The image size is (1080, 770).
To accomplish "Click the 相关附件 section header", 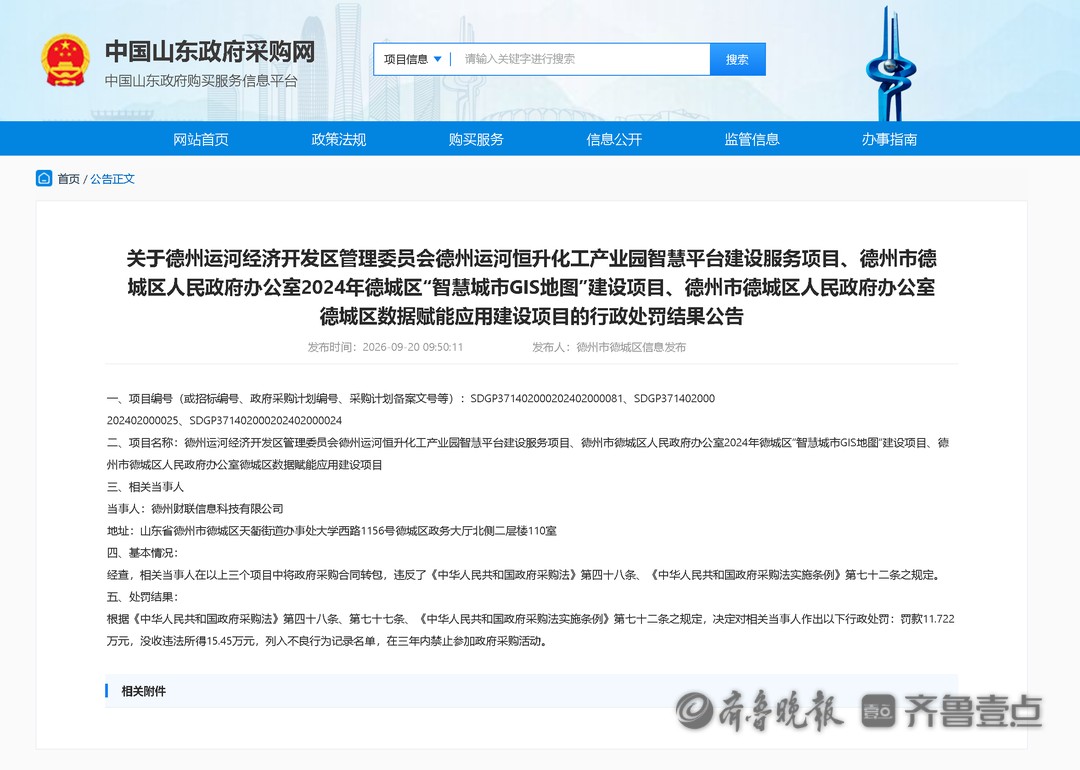I will pyautogui.click(x=143, y=691).
